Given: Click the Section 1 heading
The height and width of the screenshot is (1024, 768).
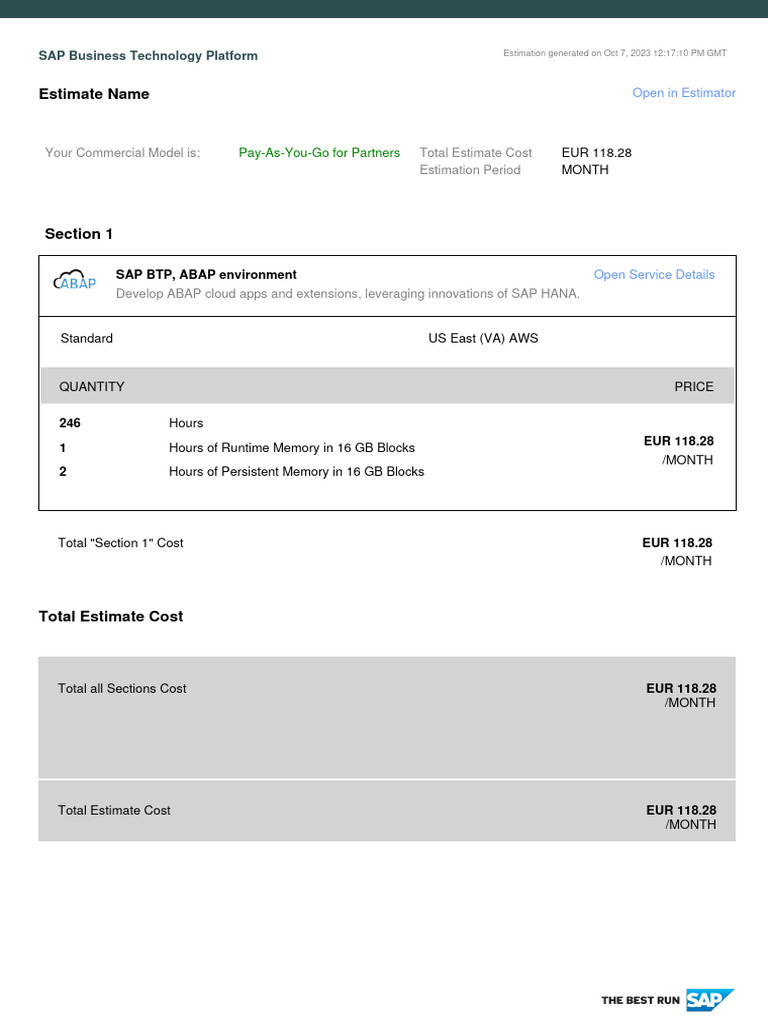Looking at the screenshot, I should click(79, 234).
